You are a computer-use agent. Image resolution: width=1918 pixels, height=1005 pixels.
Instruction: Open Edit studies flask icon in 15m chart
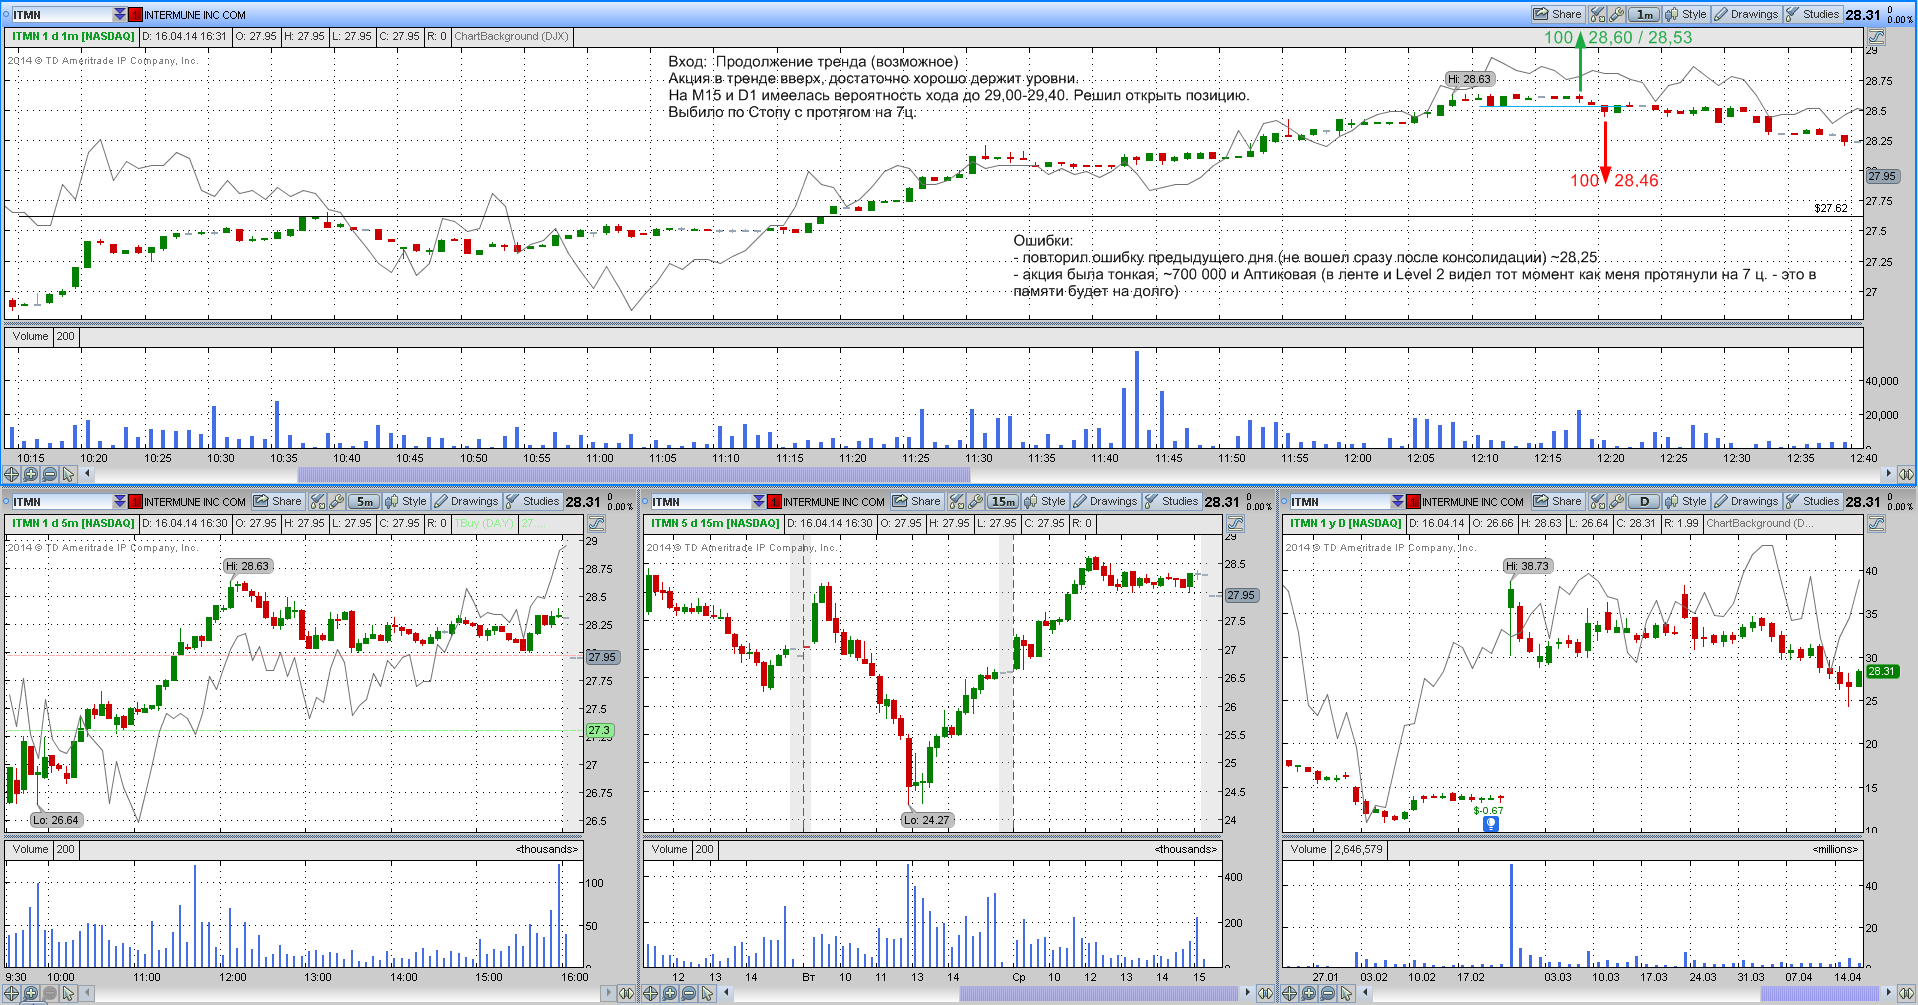pyautogui.click(x=956, y=501)
